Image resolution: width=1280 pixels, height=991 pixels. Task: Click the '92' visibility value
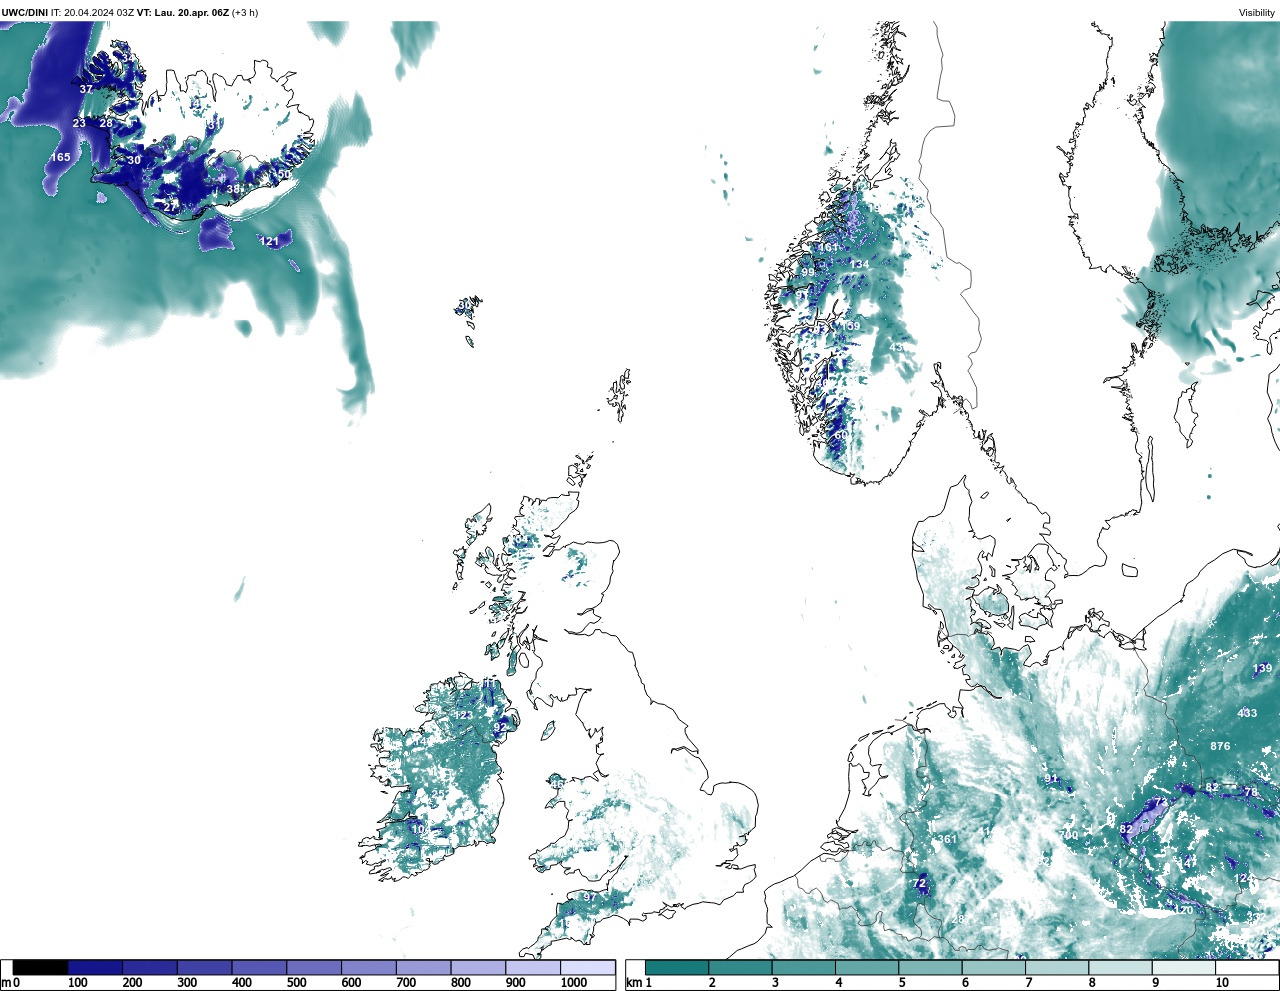502,727
